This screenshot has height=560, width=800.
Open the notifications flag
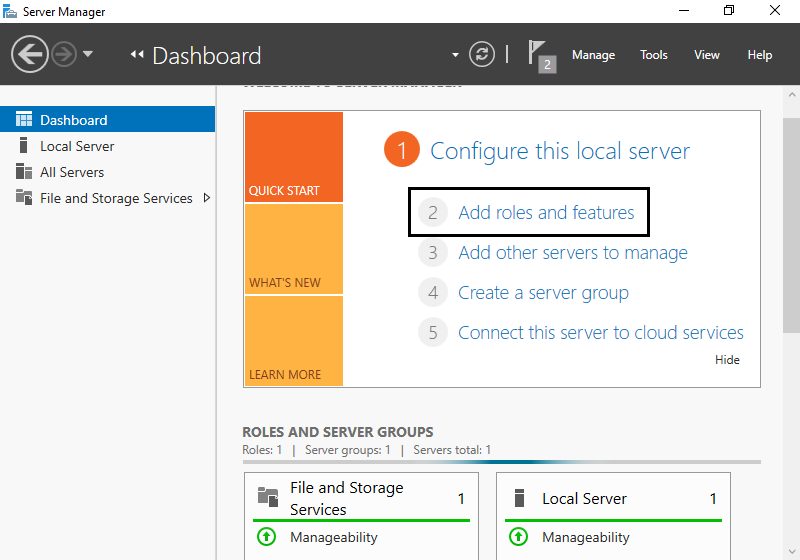(542, 56)
